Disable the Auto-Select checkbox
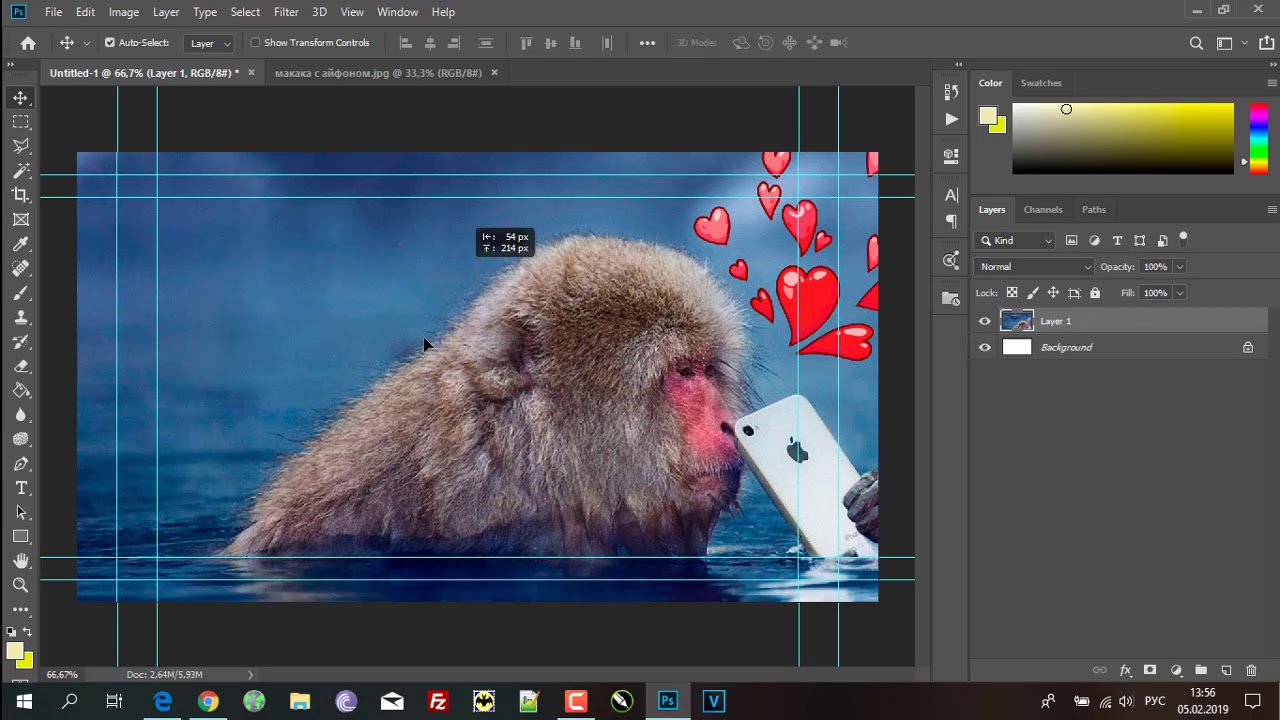The width and height of the screenshot is (1280, 720). click(x=110, y=43)
